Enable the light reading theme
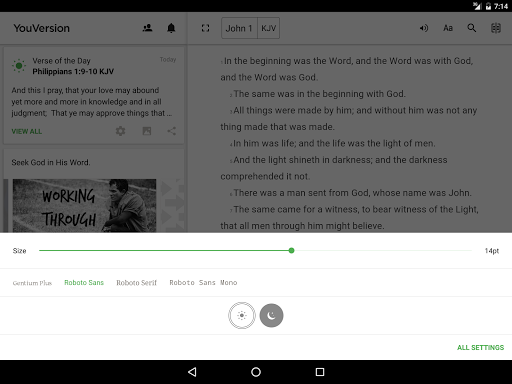This screenshot has width=512, height=384. tap(242, 315)
